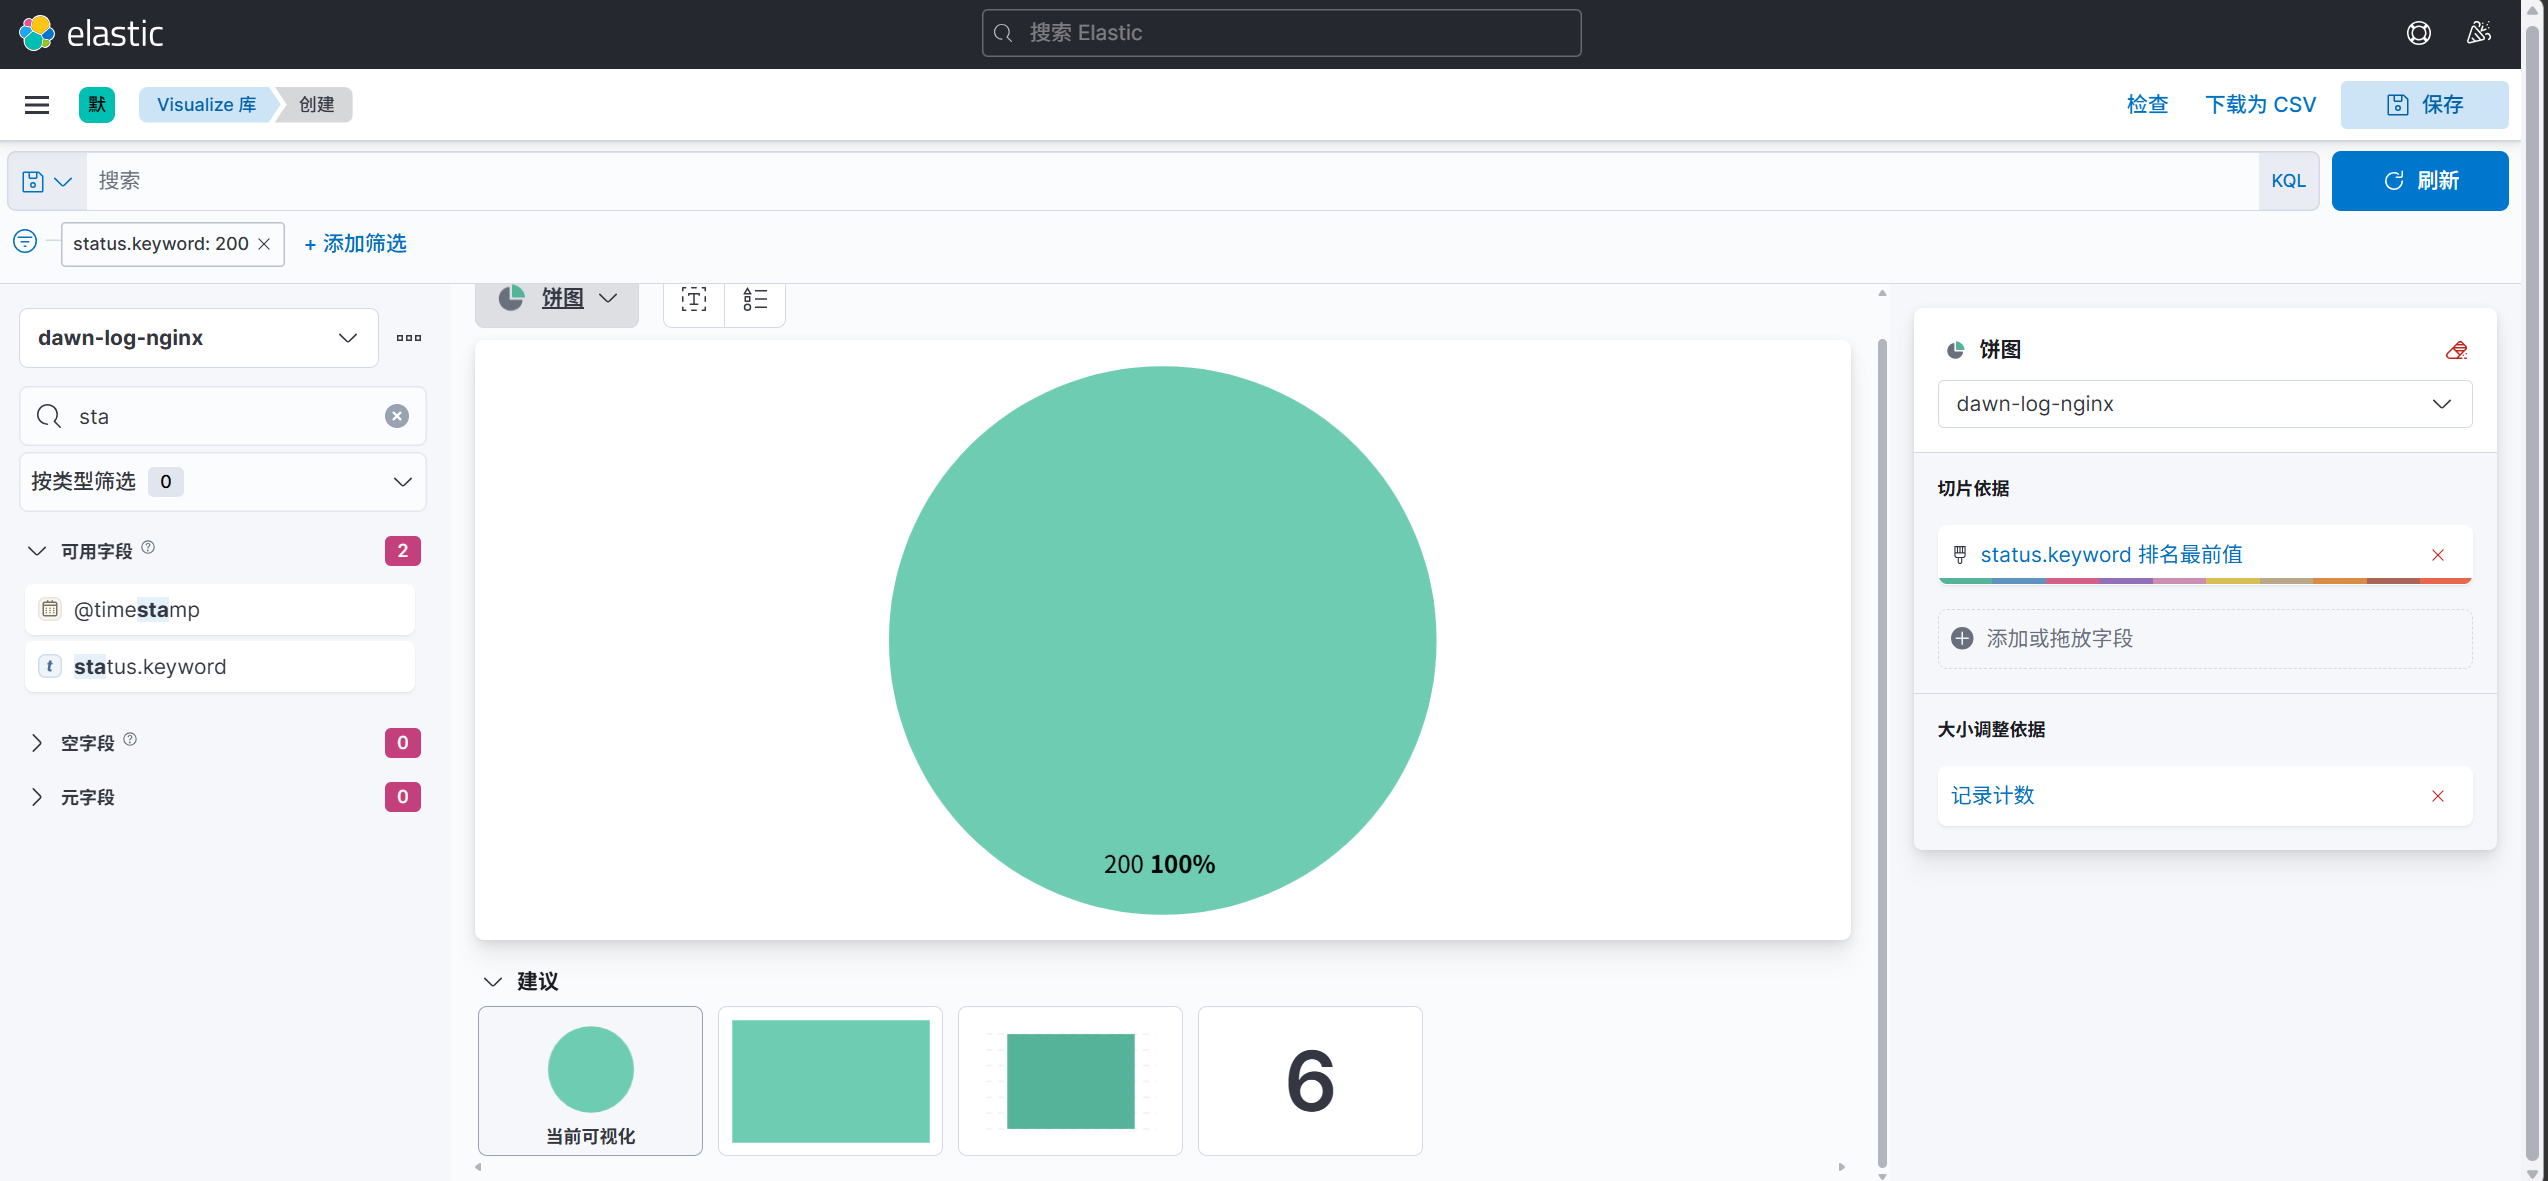
Task: Open the newsfeed celebration icon
Action: coord(2478,33)
